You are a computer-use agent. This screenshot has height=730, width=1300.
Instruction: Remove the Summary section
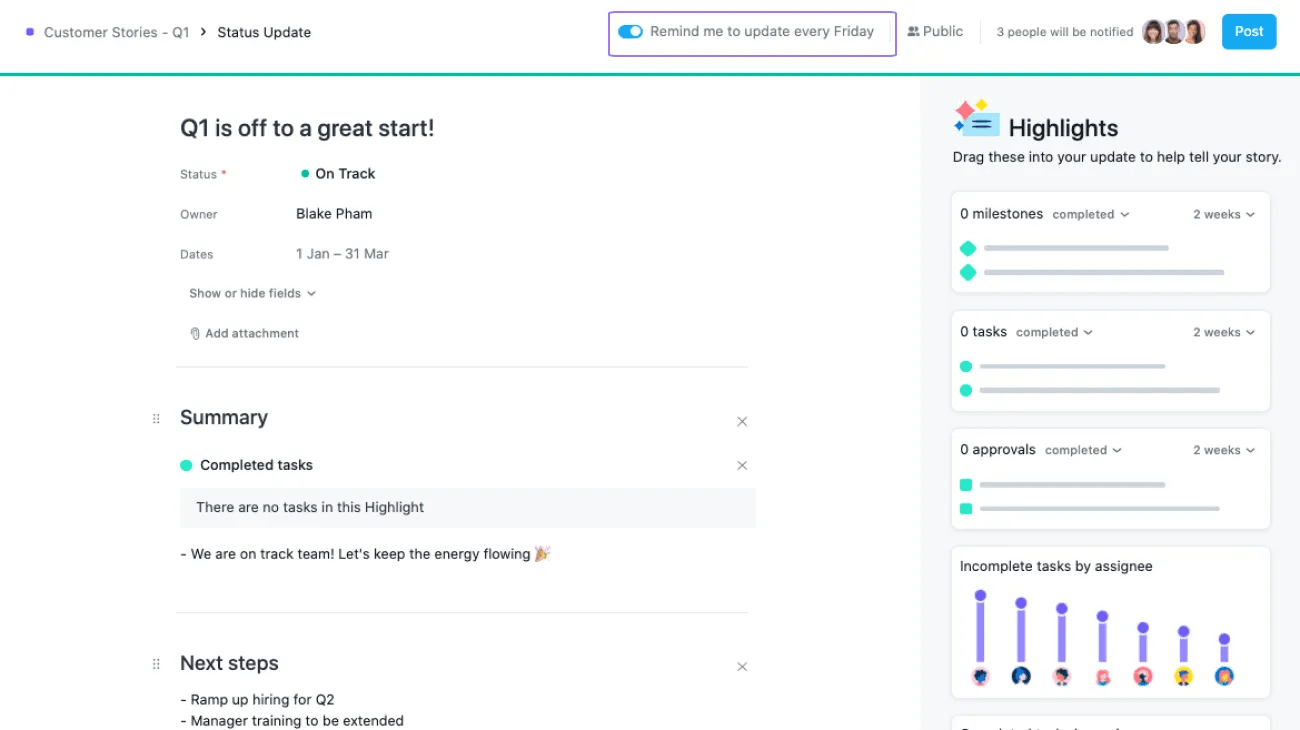click(742, 421)
